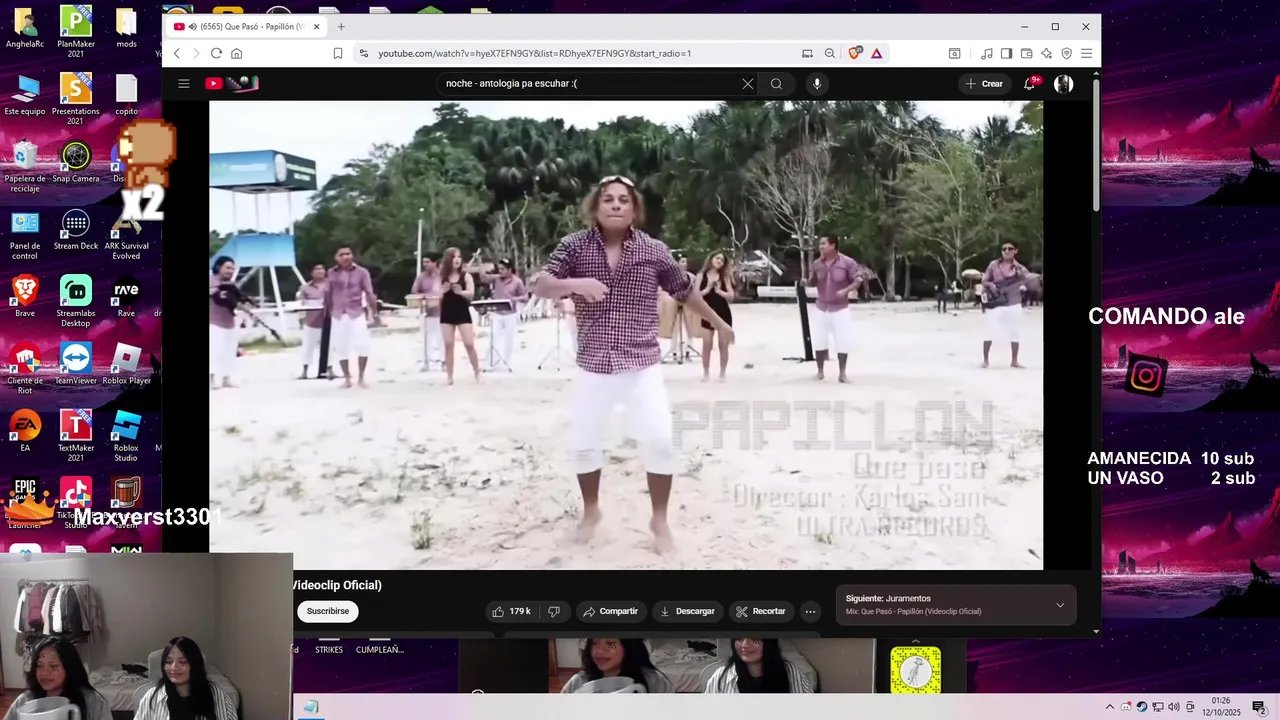Open the taskbar volume speaker icon
This screenshot has width=1280, height=720.
[x=1174, y=707]
